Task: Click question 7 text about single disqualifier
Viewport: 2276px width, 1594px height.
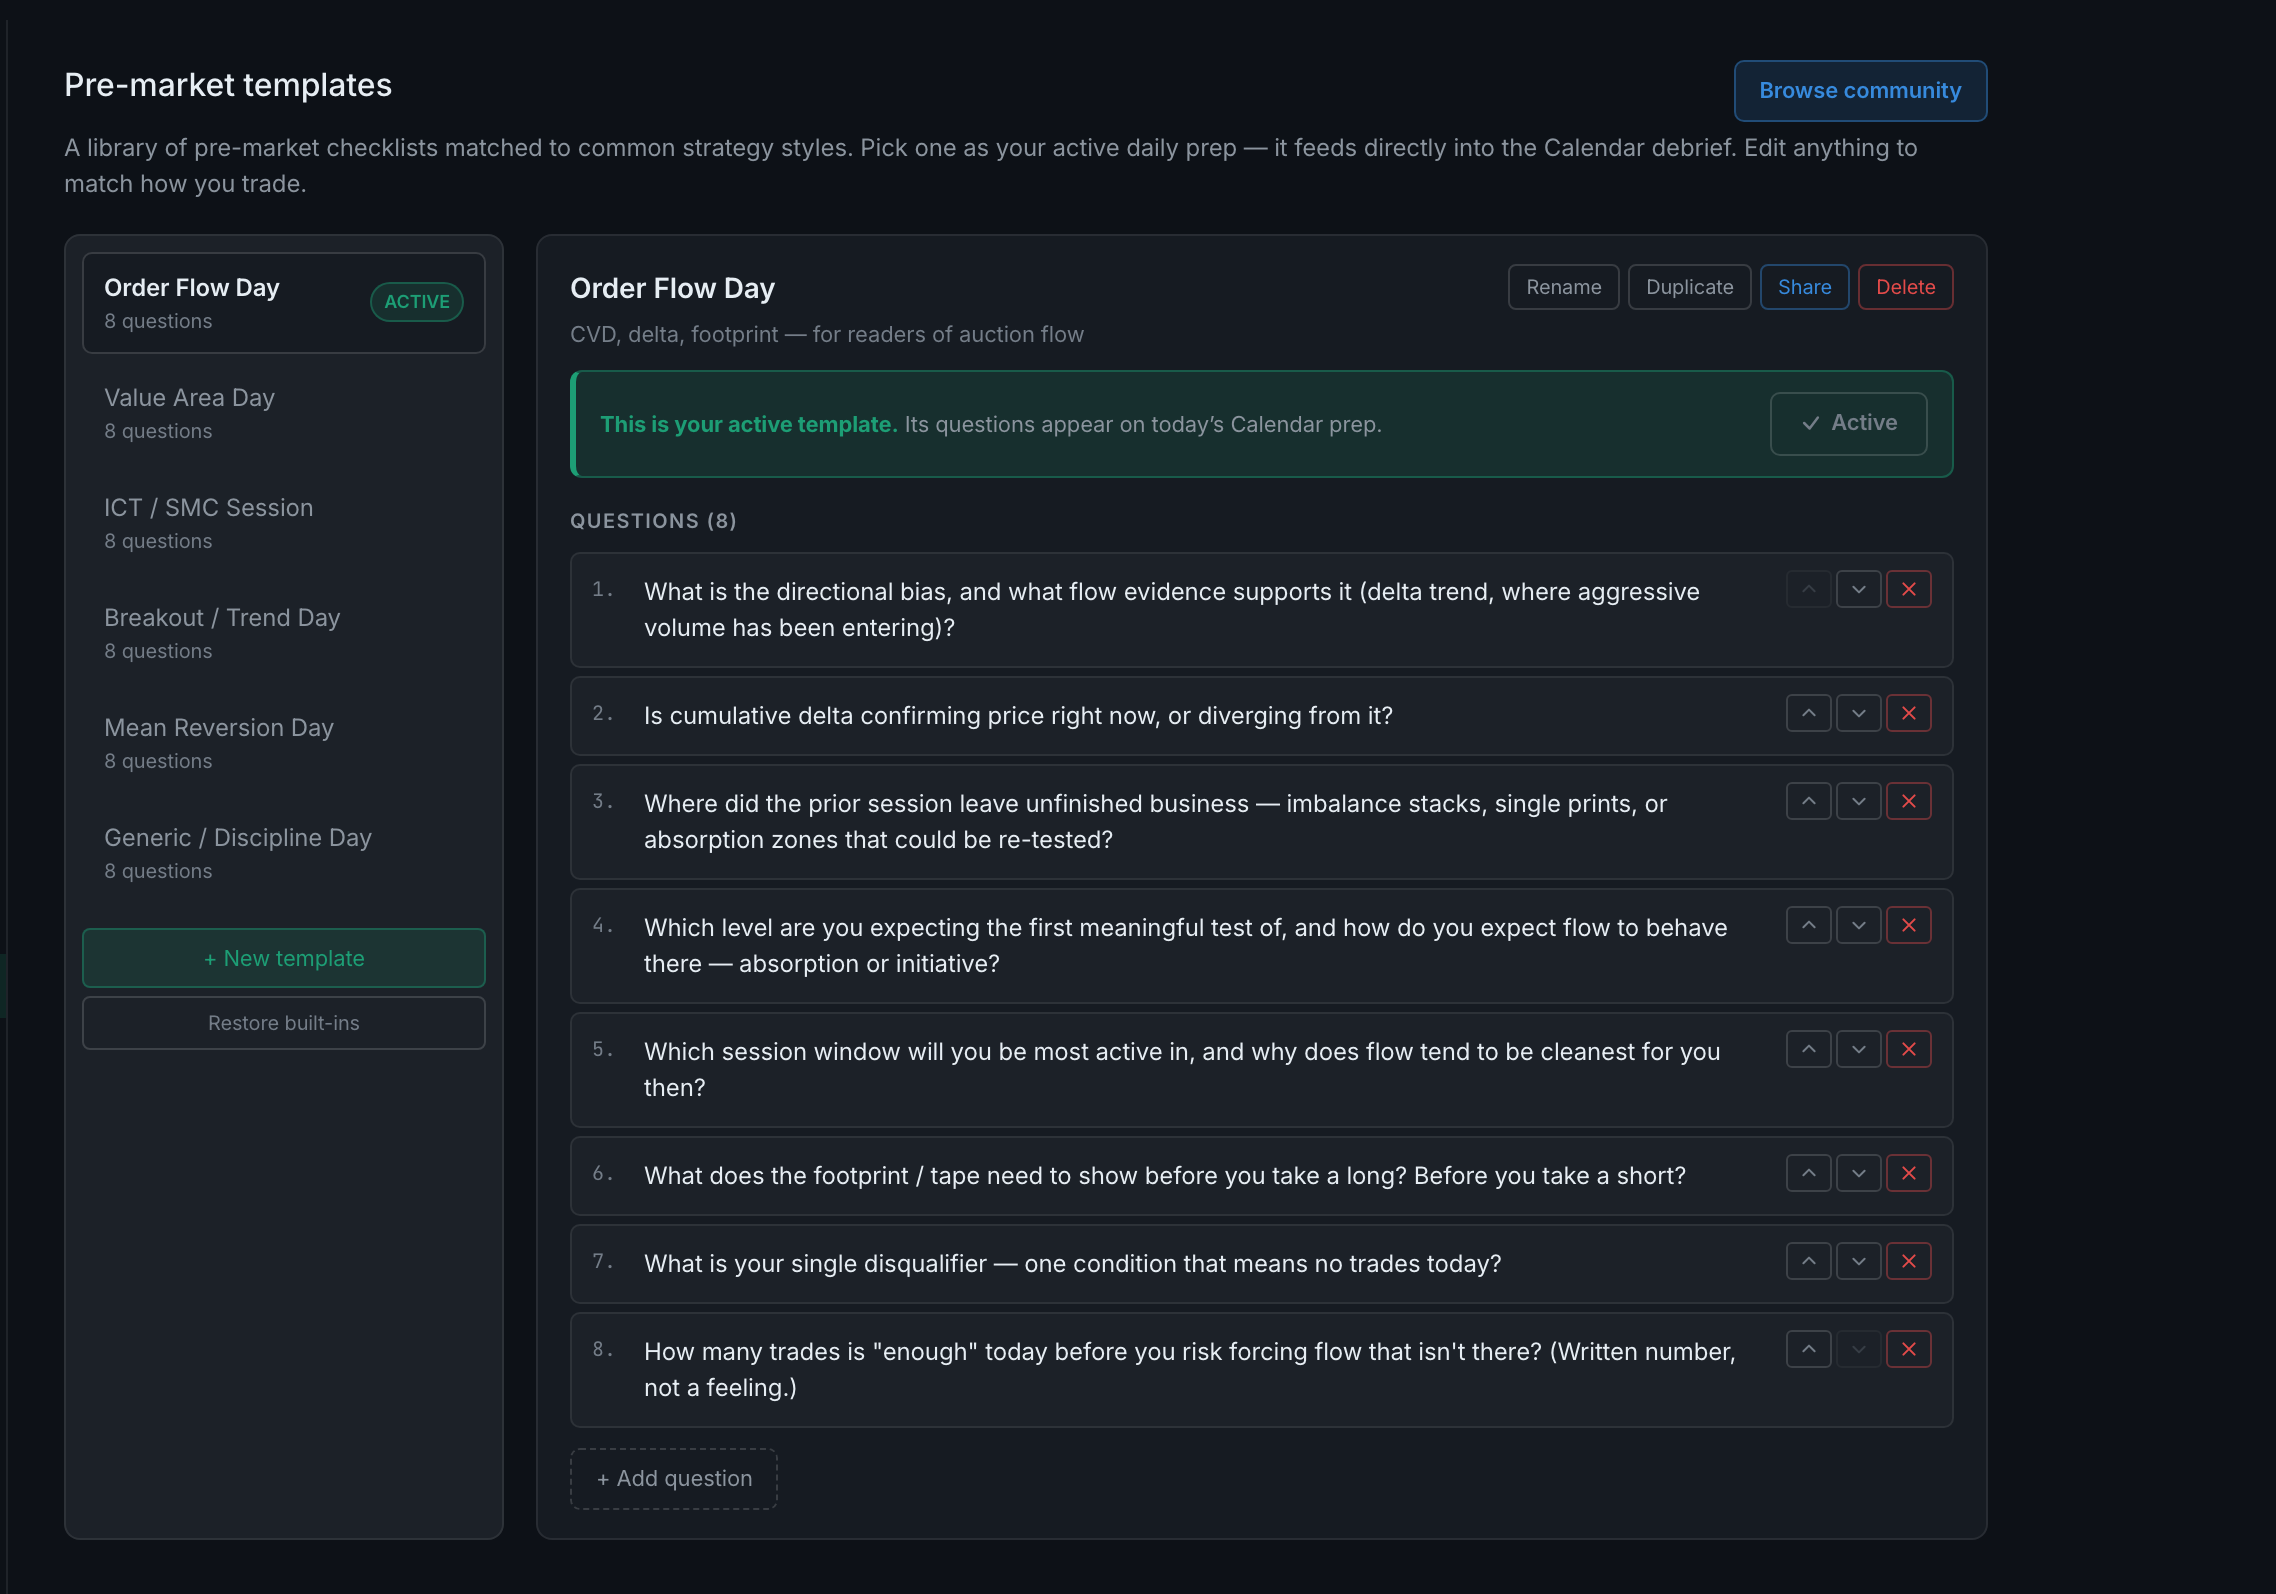Action: pyautogui.click(x=1073, y=1264)
